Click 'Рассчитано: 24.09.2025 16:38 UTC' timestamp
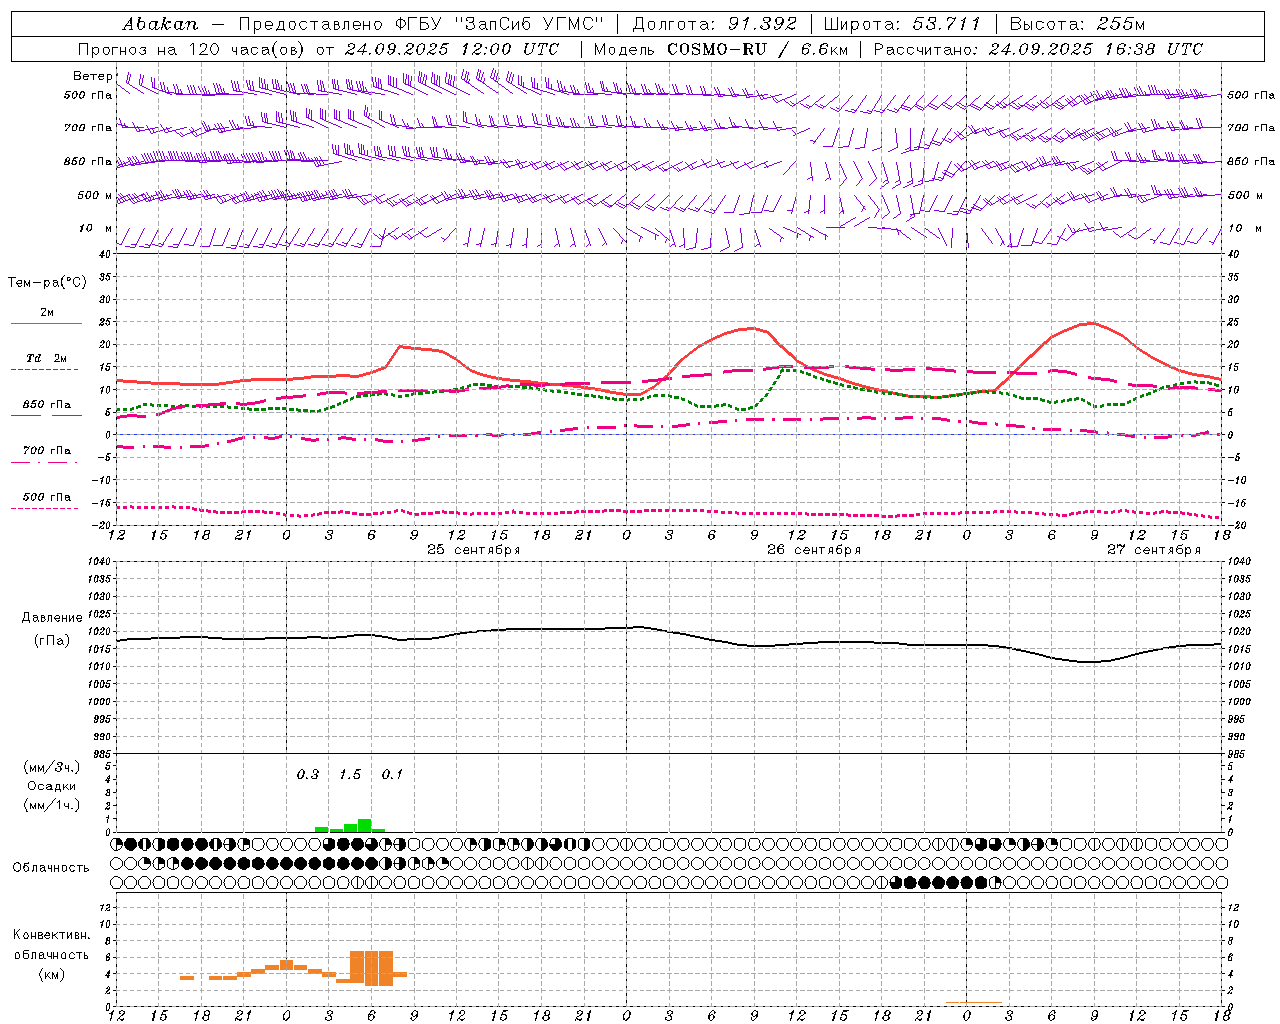This screenshot has height=1024, width=1280. point(1038,49)
